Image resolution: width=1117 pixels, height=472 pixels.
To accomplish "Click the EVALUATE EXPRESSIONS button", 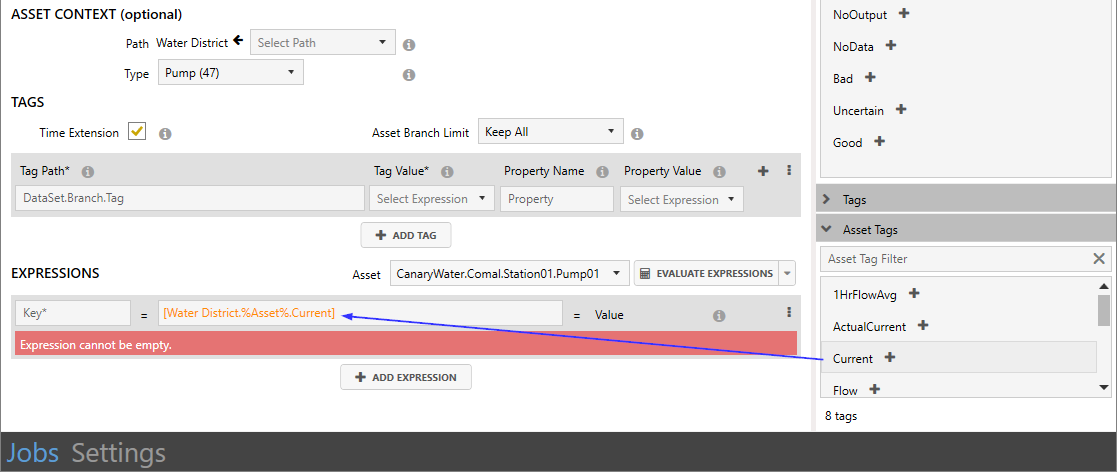I will click(705, 273).
